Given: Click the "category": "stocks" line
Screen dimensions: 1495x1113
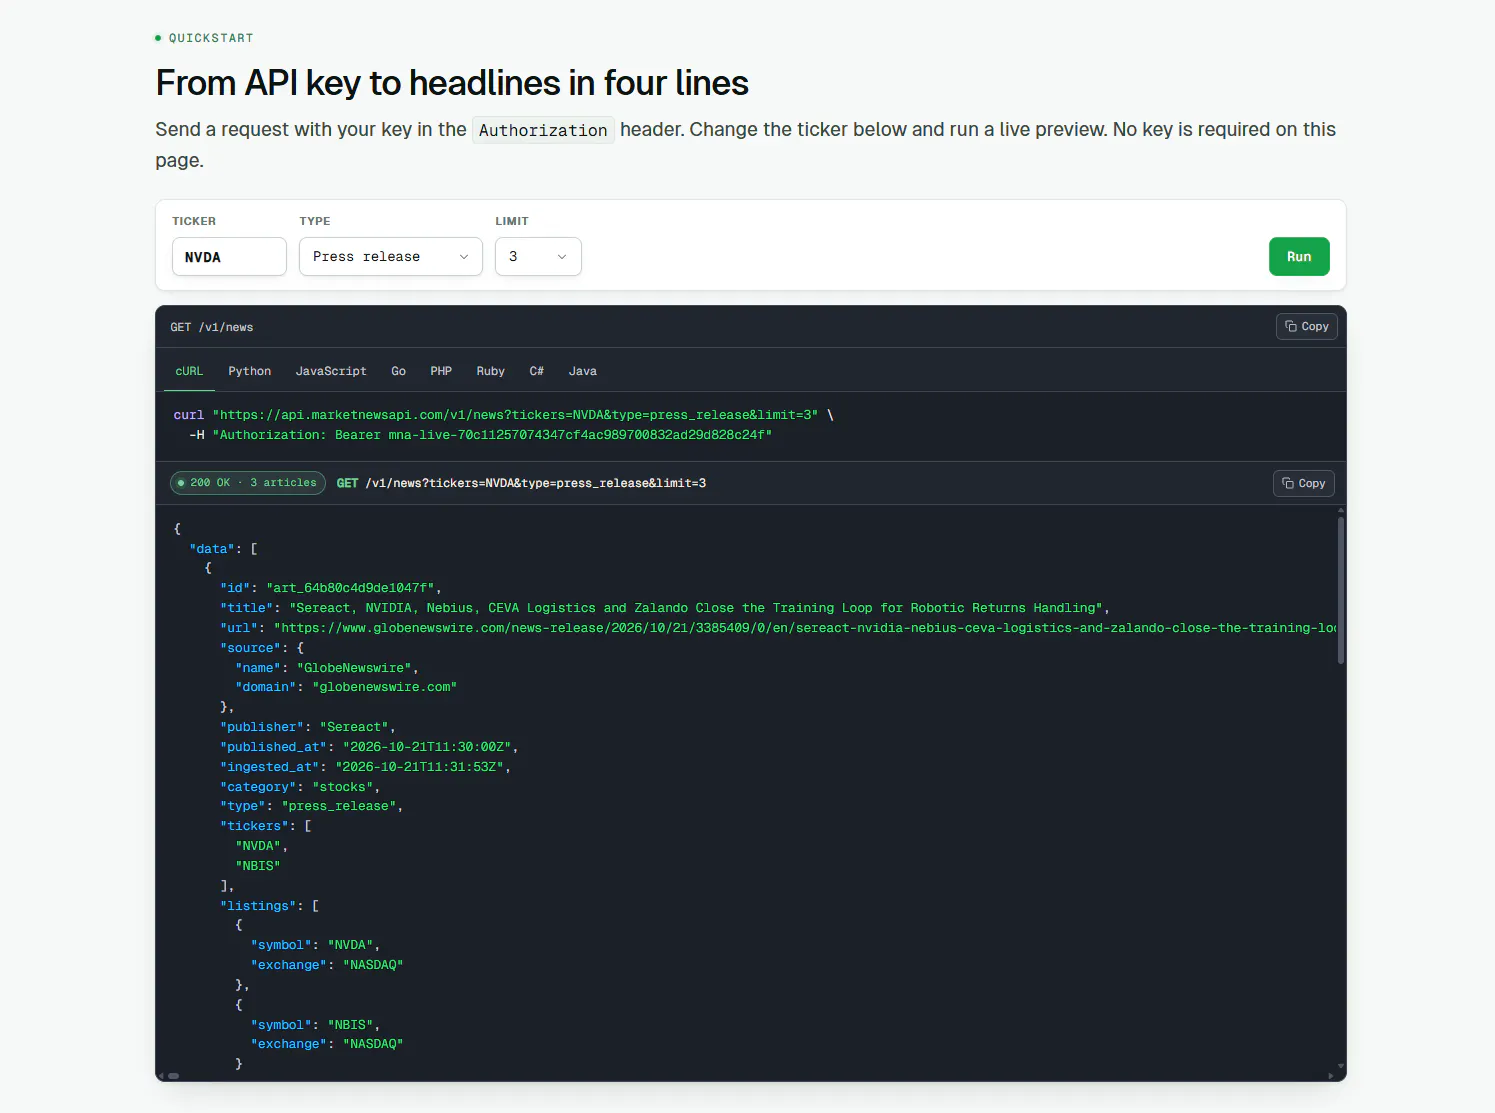Looking at the screenshot, I should [x=300, y=787].
